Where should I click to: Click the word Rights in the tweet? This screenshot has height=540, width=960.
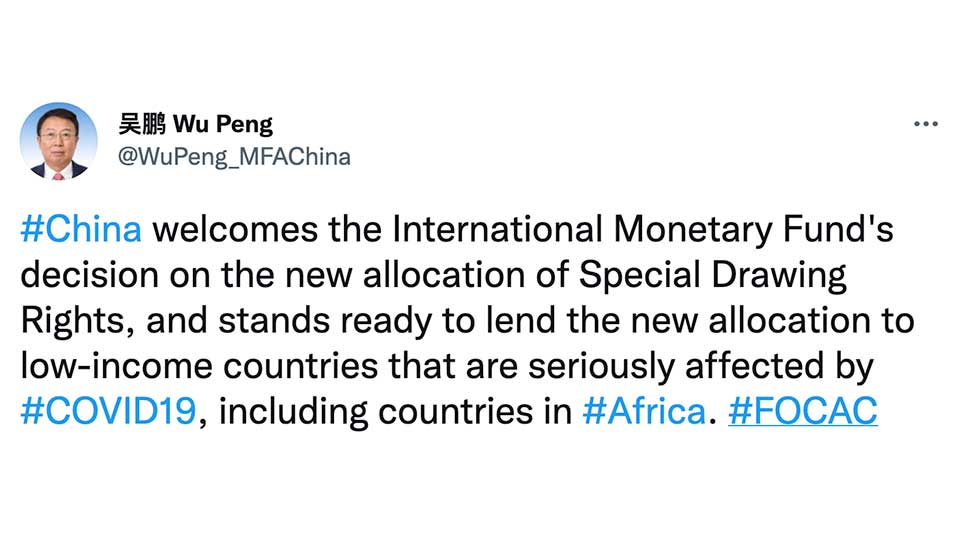pyautogui.click(x=72, y=321)
